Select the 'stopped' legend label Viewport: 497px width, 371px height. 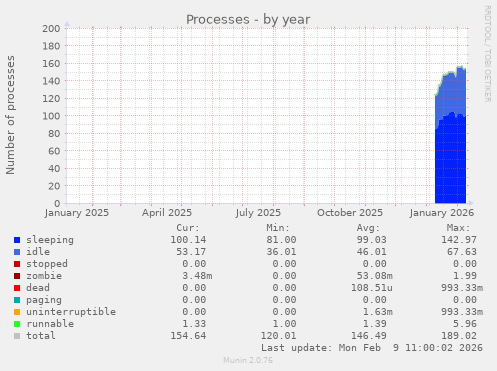pyautogui.click(x=47, y=264)
